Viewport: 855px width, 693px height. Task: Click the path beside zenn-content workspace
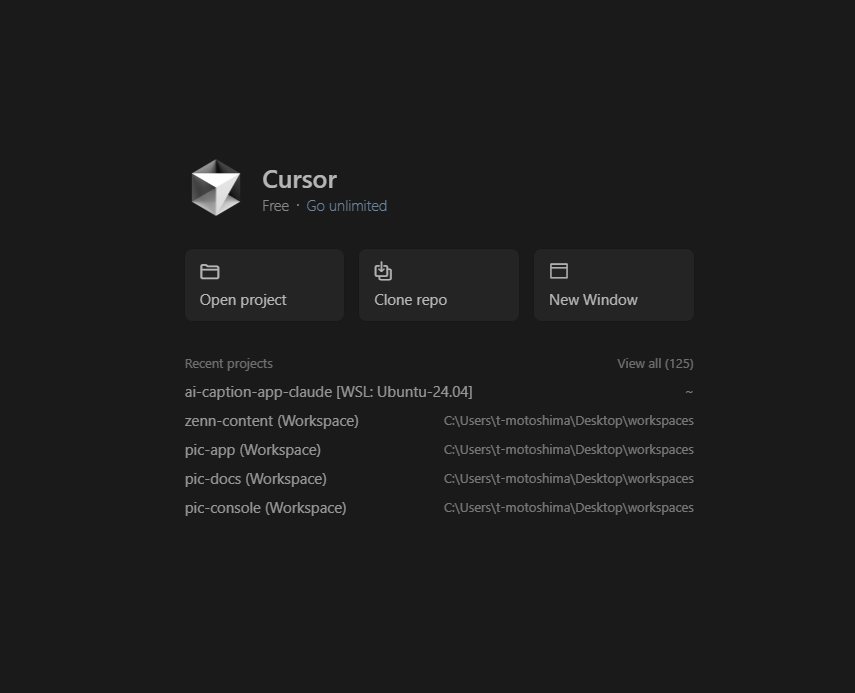coord(568,421)
